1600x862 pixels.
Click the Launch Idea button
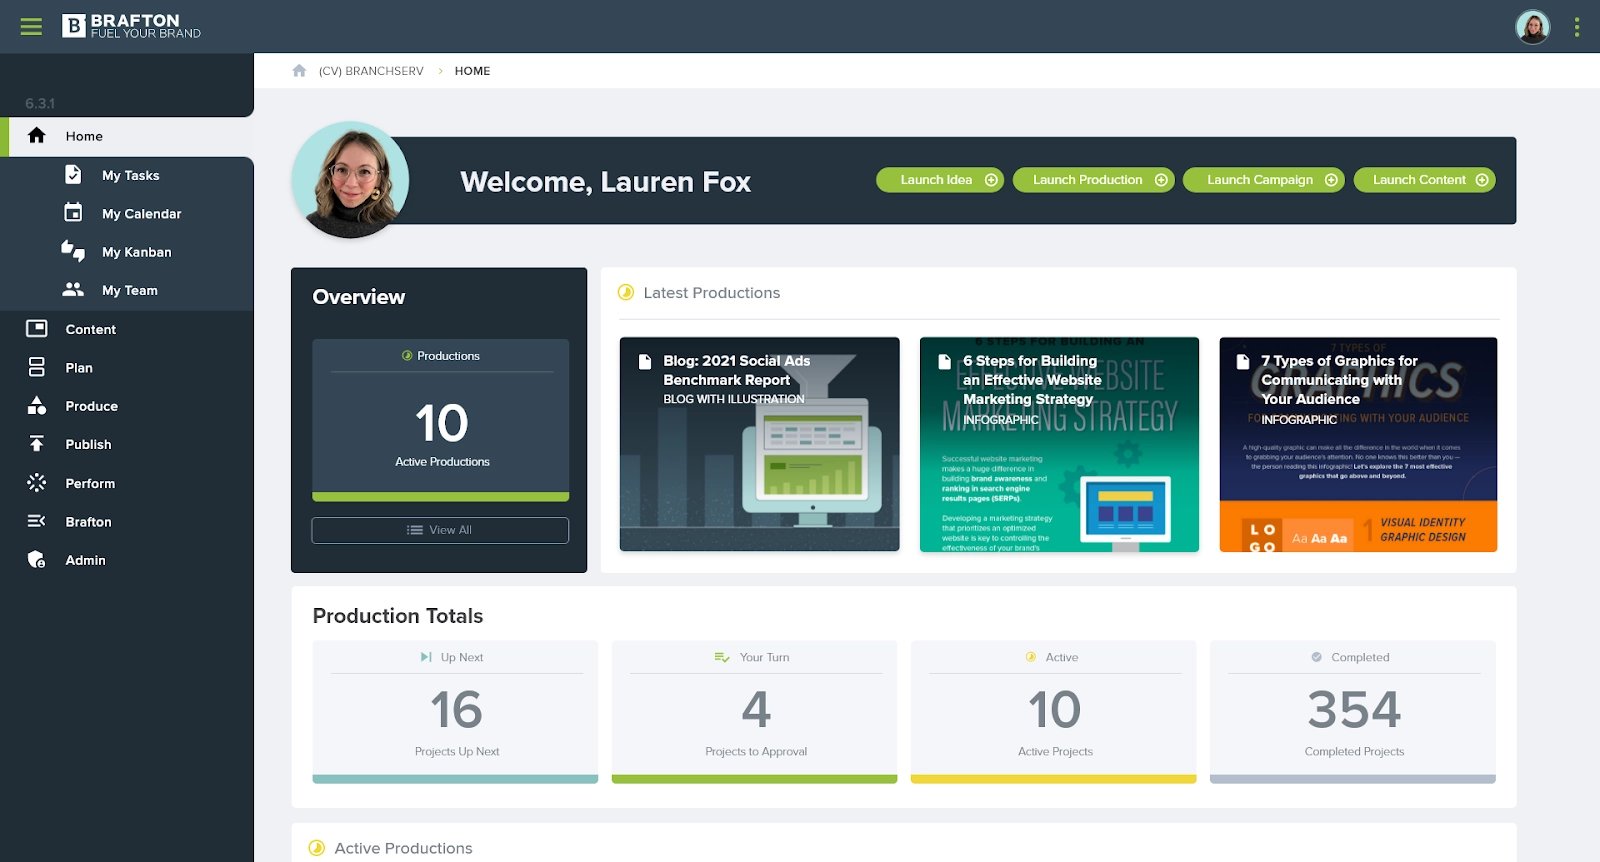click(939, 180)
